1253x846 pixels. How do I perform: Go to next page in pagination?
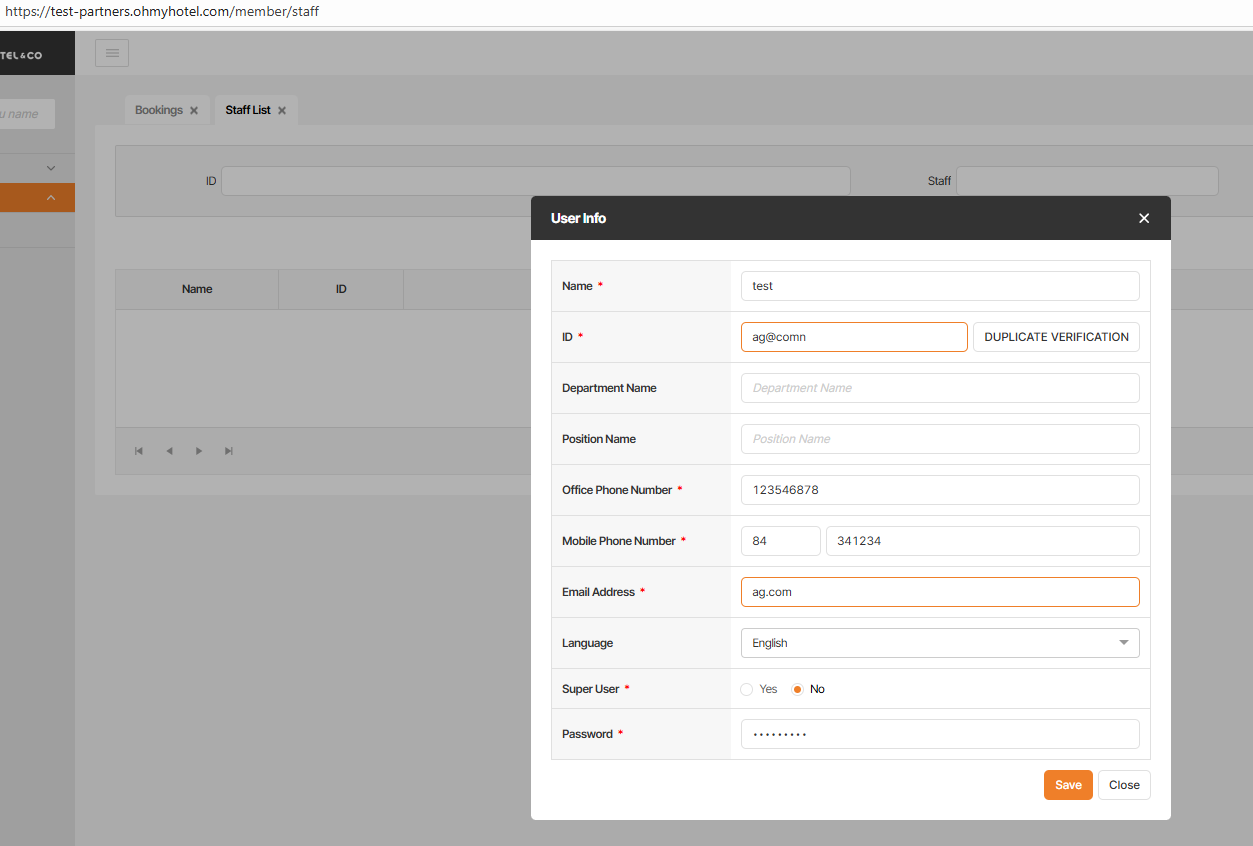point(199,451)
